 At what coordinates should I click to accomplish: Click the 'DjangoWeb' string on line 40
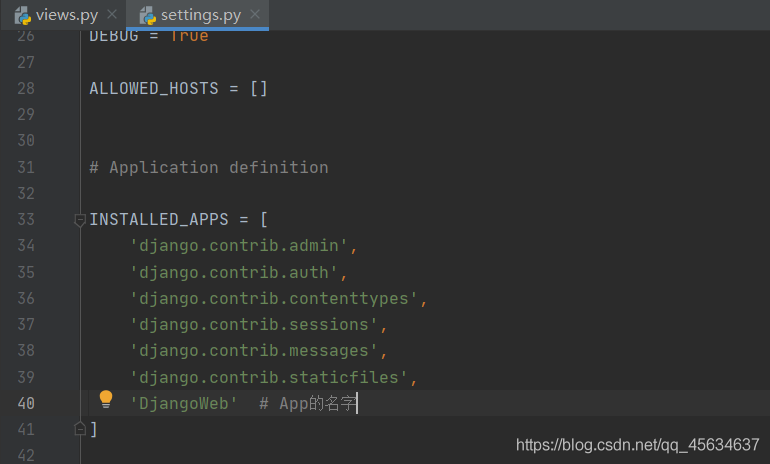184,404
